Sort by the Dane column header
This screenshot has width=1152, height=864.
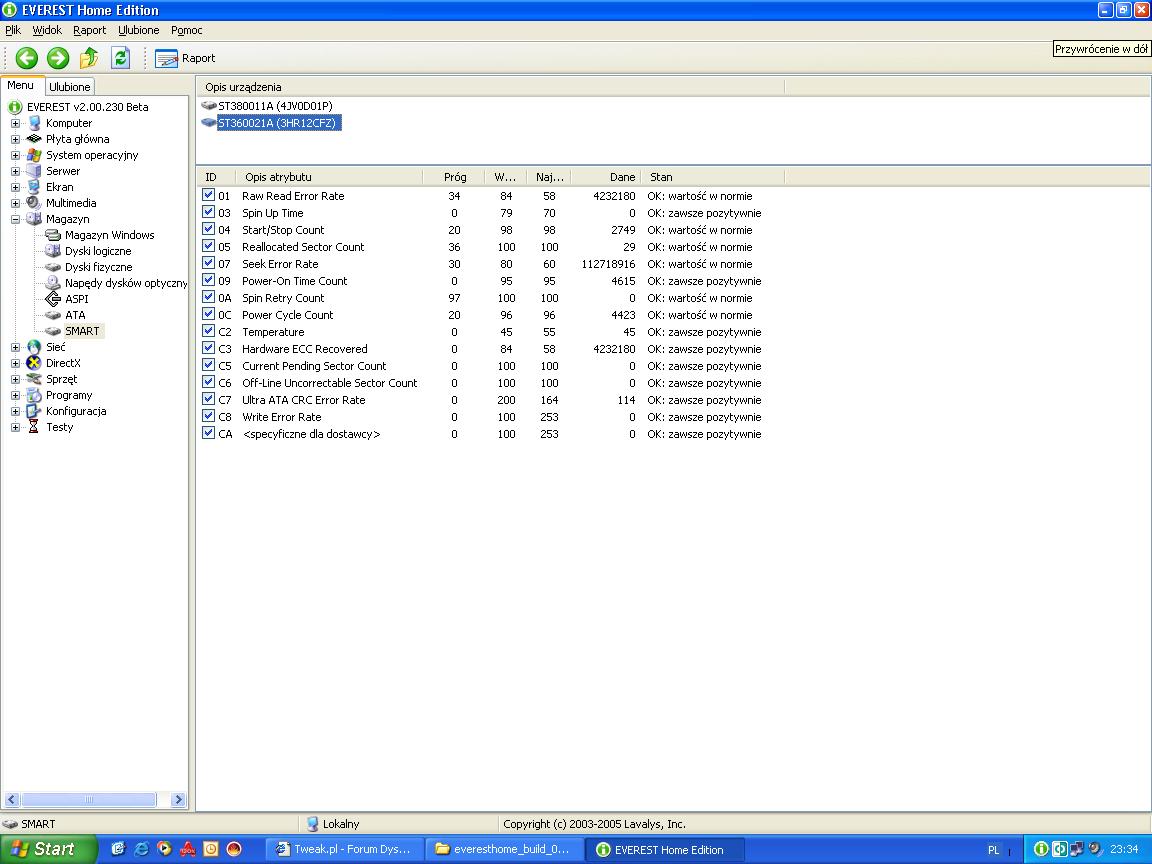(605, 177)
